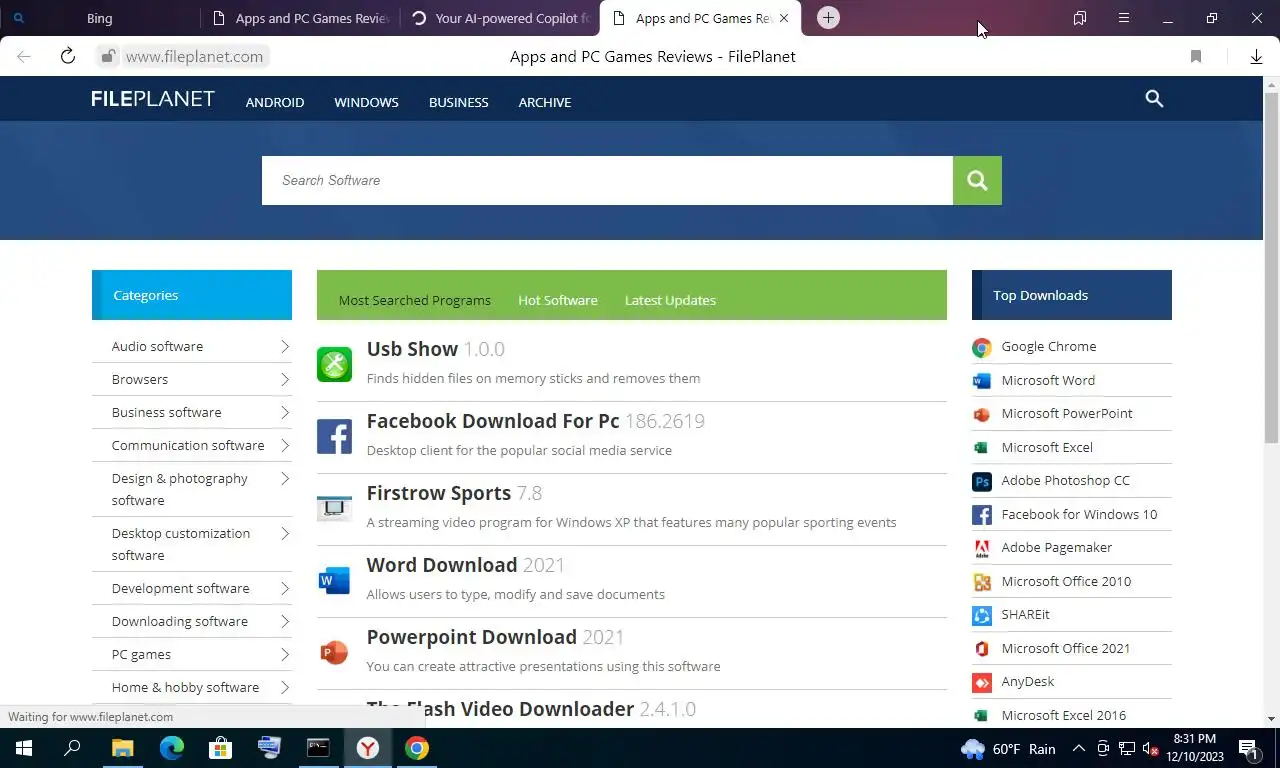Switch to the Bing browser tab
This screenshot has width=1280, height=768.
(100, 18)
